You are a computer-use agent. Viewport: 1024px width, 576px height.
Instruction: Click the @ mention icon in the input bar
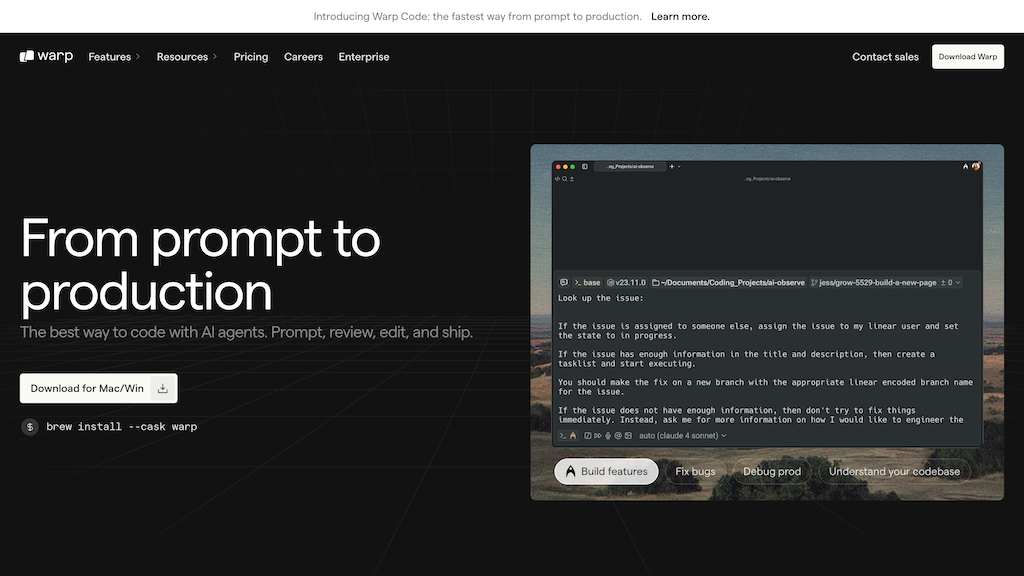[x=618, y=434]
